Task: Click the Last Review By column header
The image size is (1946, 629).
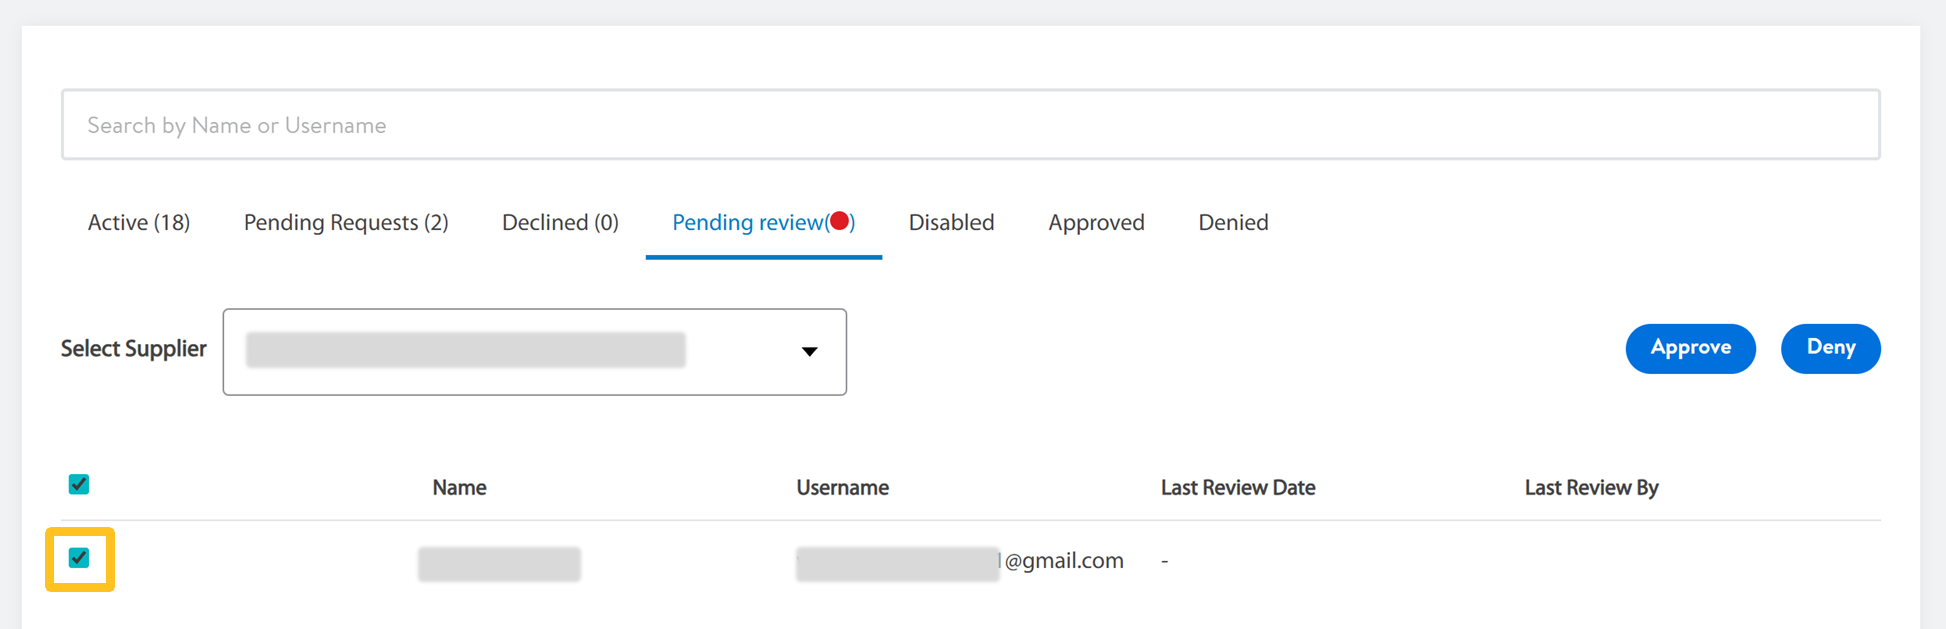Action: point(1591,488)
